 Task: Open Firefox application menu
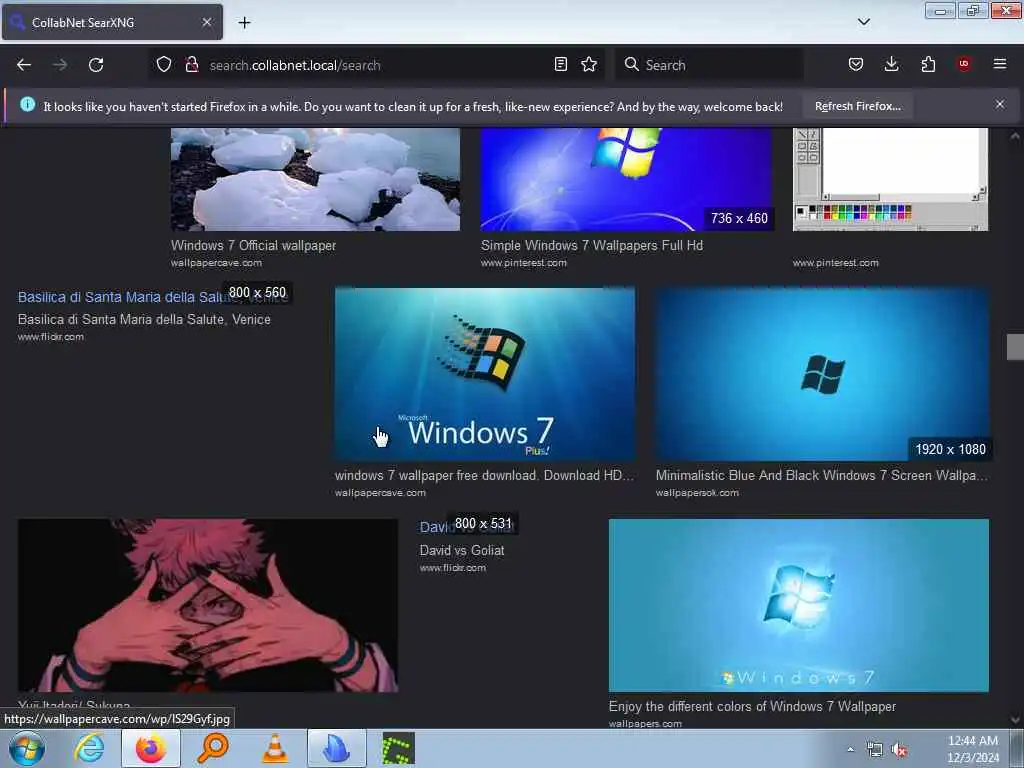point(1000,64)
